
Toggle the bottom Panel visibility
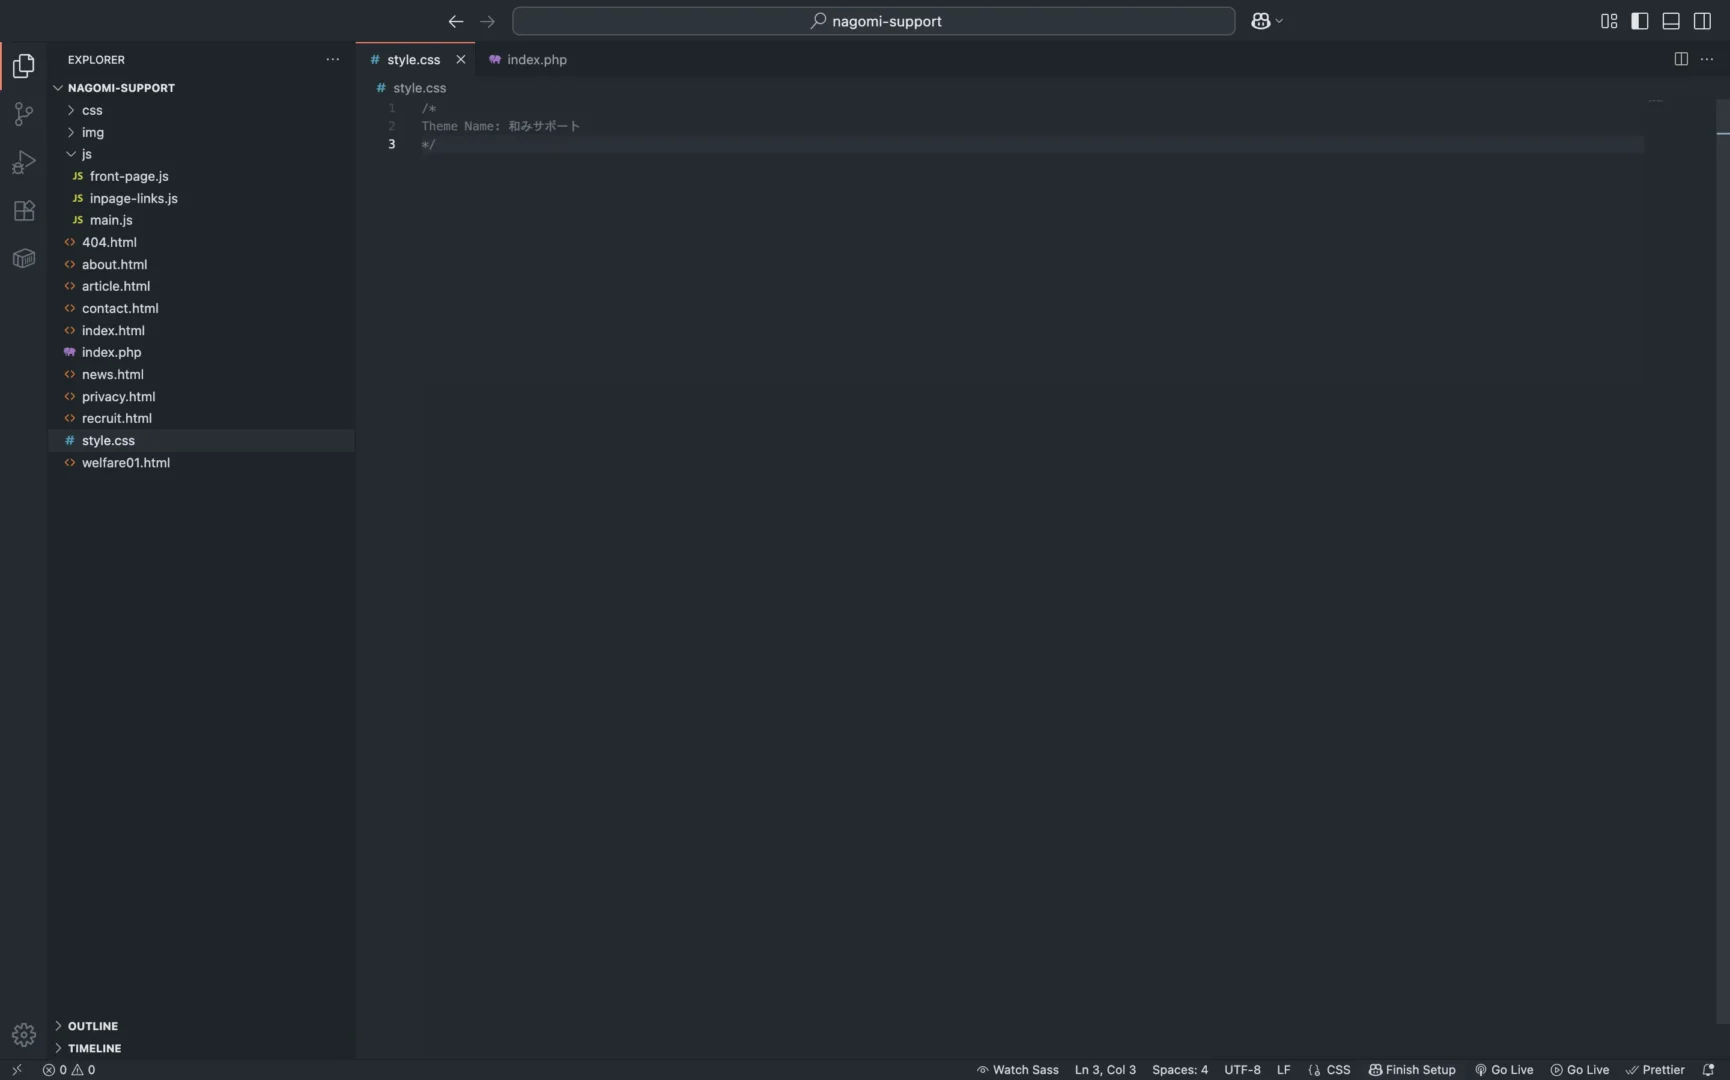coord(1670,21)
